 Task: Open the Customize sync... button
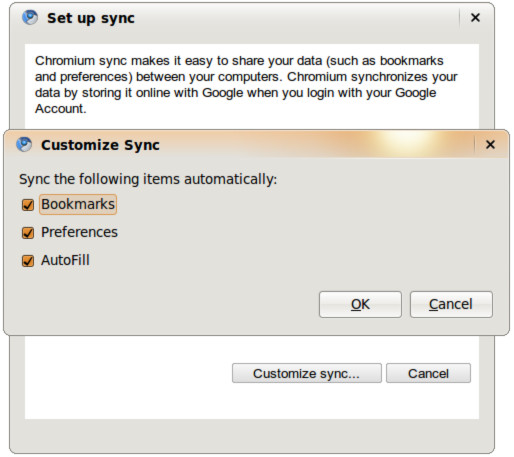coord(307,373)
